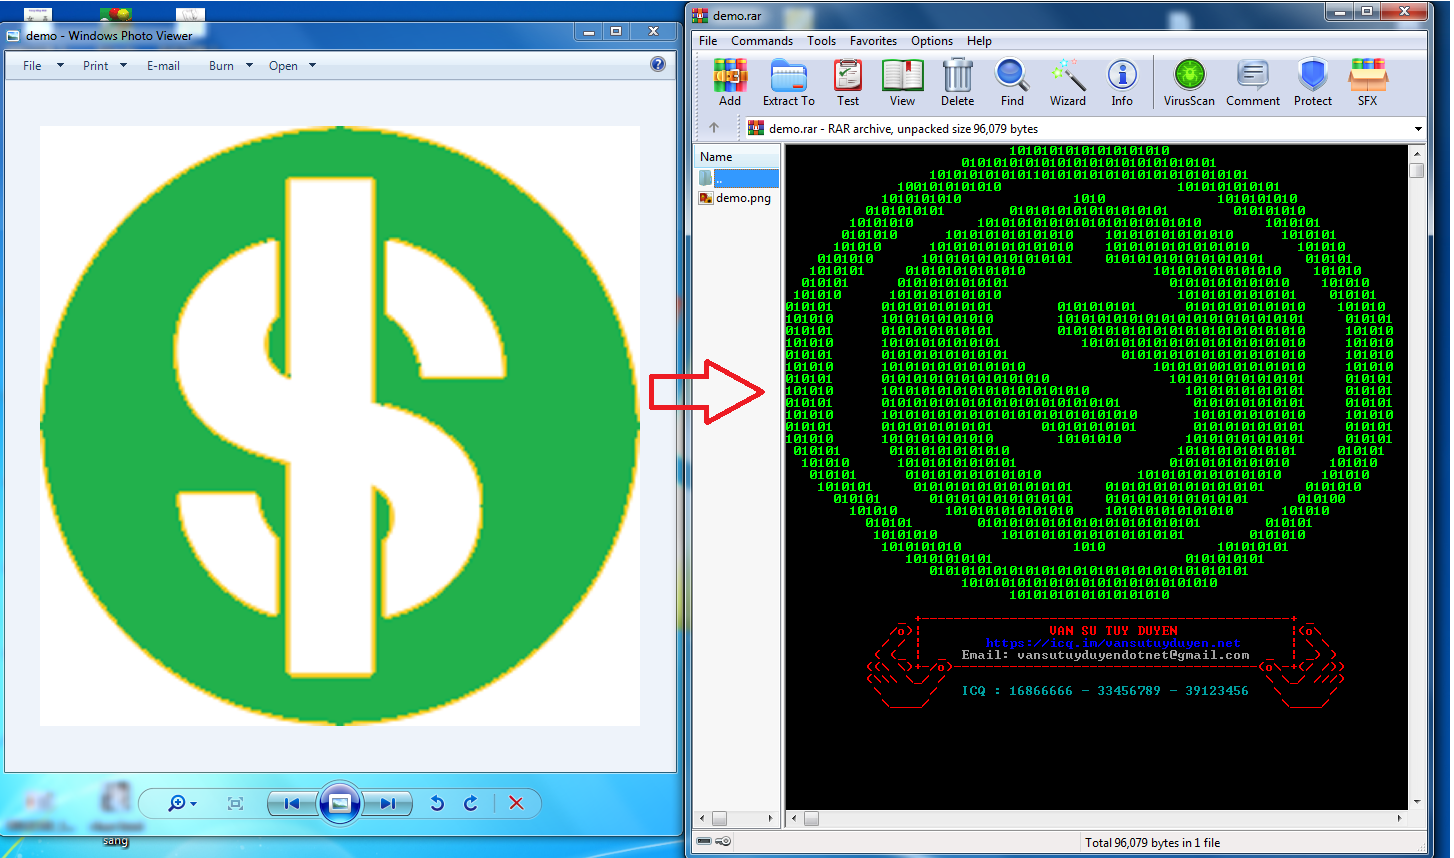The image size is (1454, 858).
Task: Click the file list scroll left arrow
Action: pos(702,818)
